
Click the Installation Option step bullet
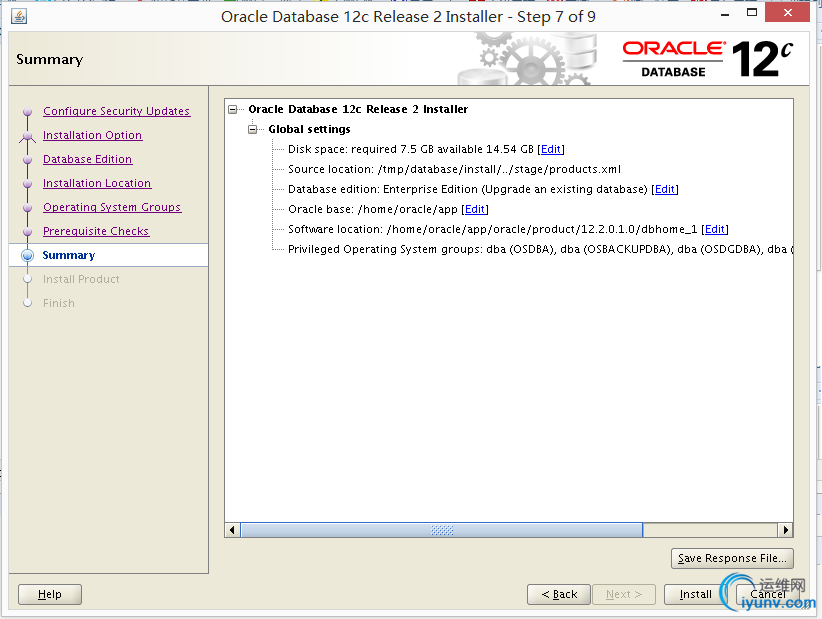click(x=28, y=136)
